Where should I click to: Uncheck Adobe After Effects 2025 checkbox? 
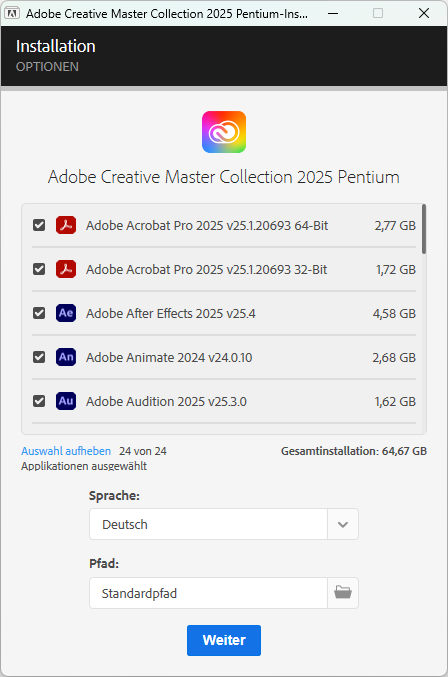pyautogui.click(x=39, y=313)
